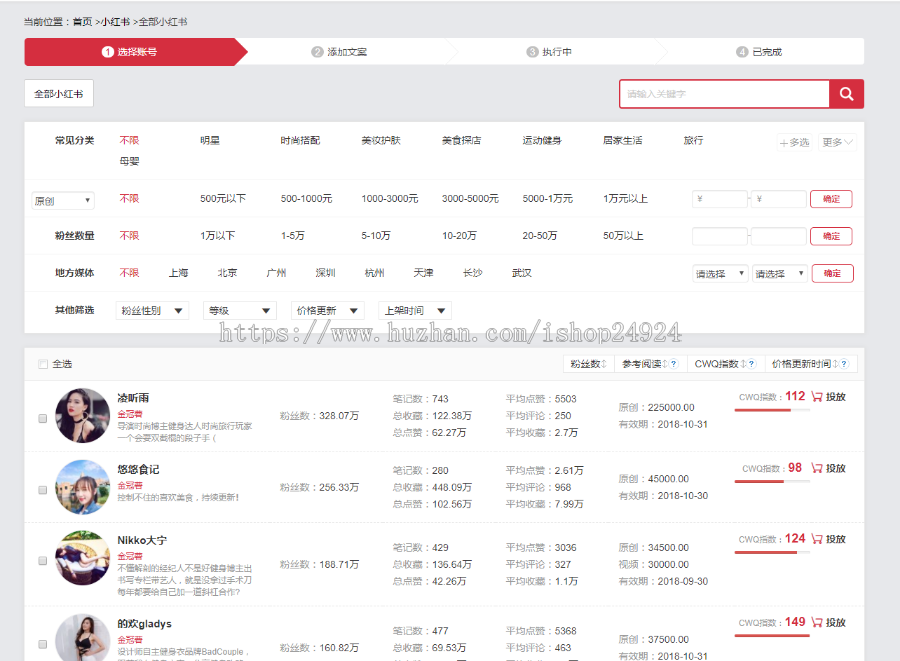Viewport: 900px width, 661px height.
Task: Open the 的欢gladys account name
Action: pyautogui.click(x=145, y=624)
